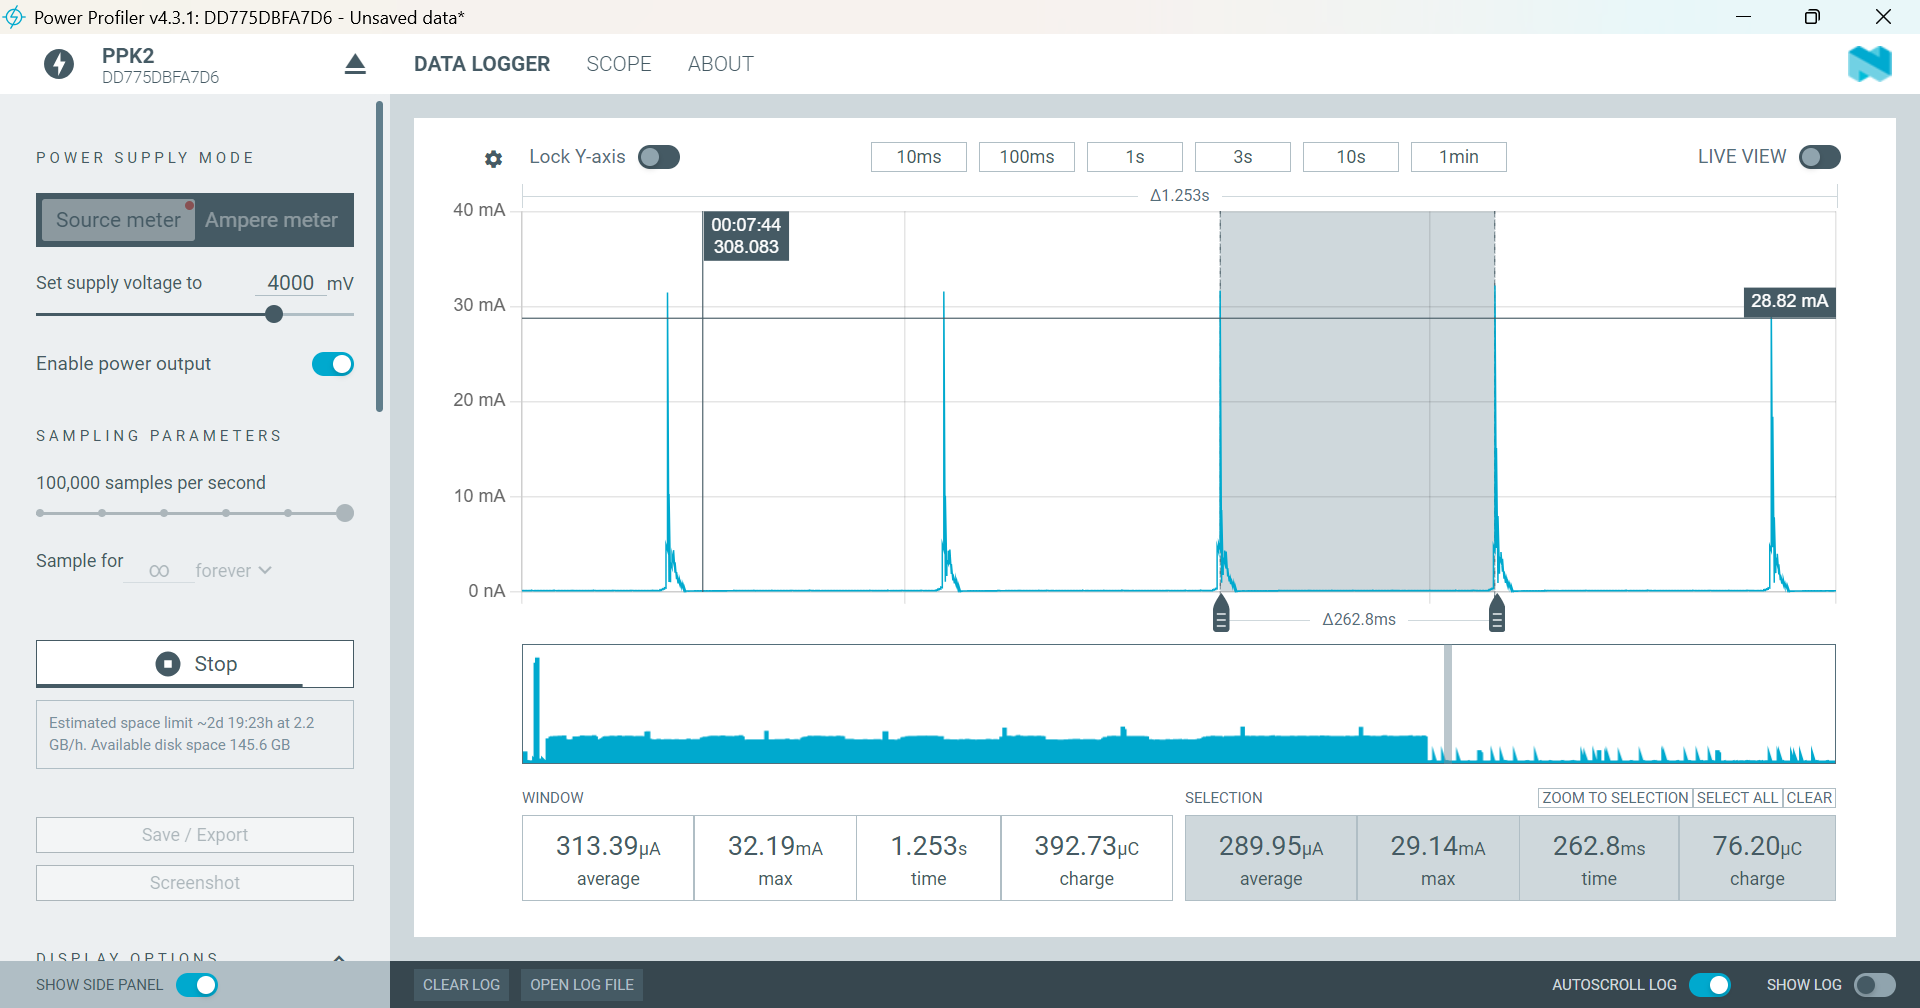Disable the power output switch
Image resolution: width=1920 pixels, height=1008 pixels.
333,364
